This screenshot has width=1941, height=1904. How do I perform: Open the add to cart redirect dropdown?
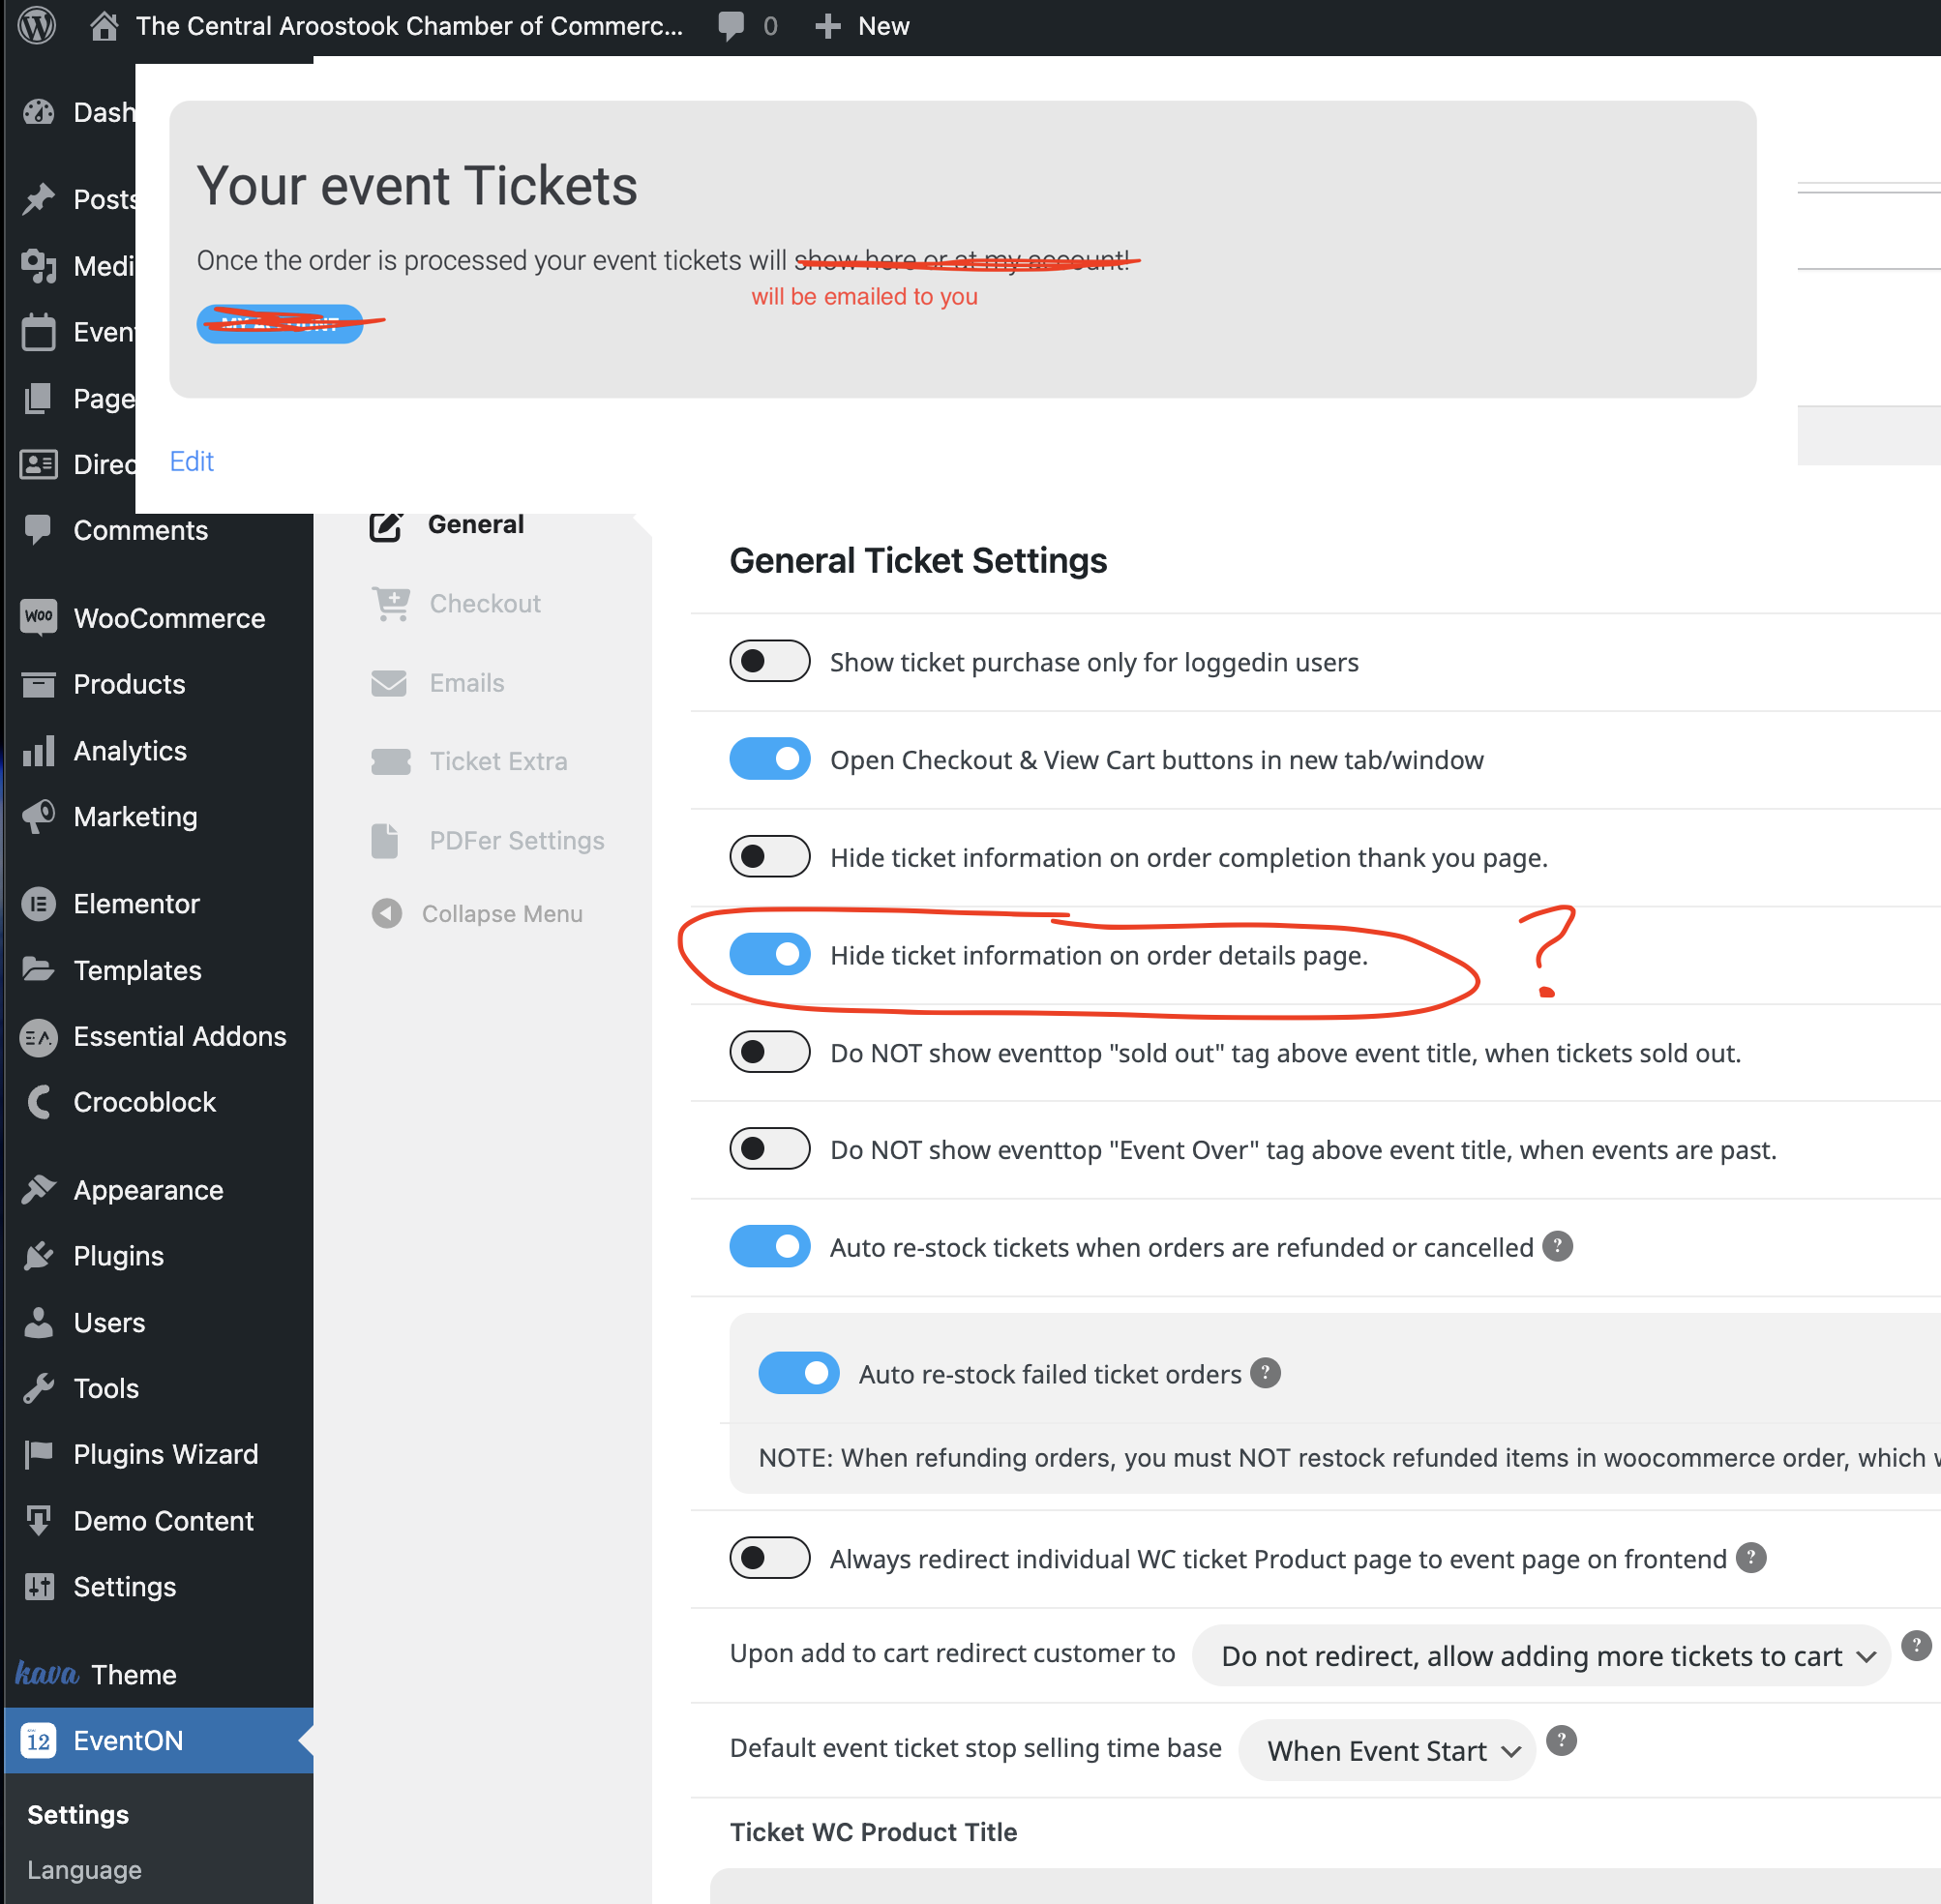[x=1541, y=1656]
